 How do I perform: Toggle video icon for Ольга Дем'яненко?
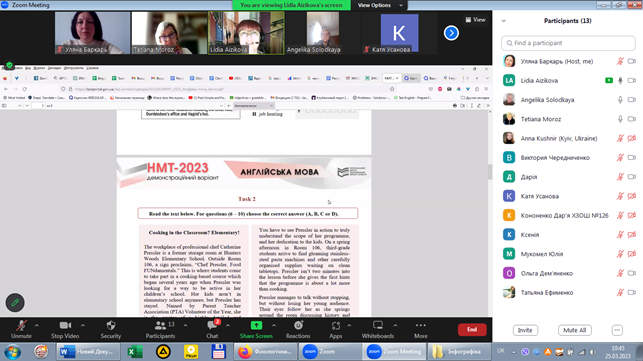tap(632, 273)
